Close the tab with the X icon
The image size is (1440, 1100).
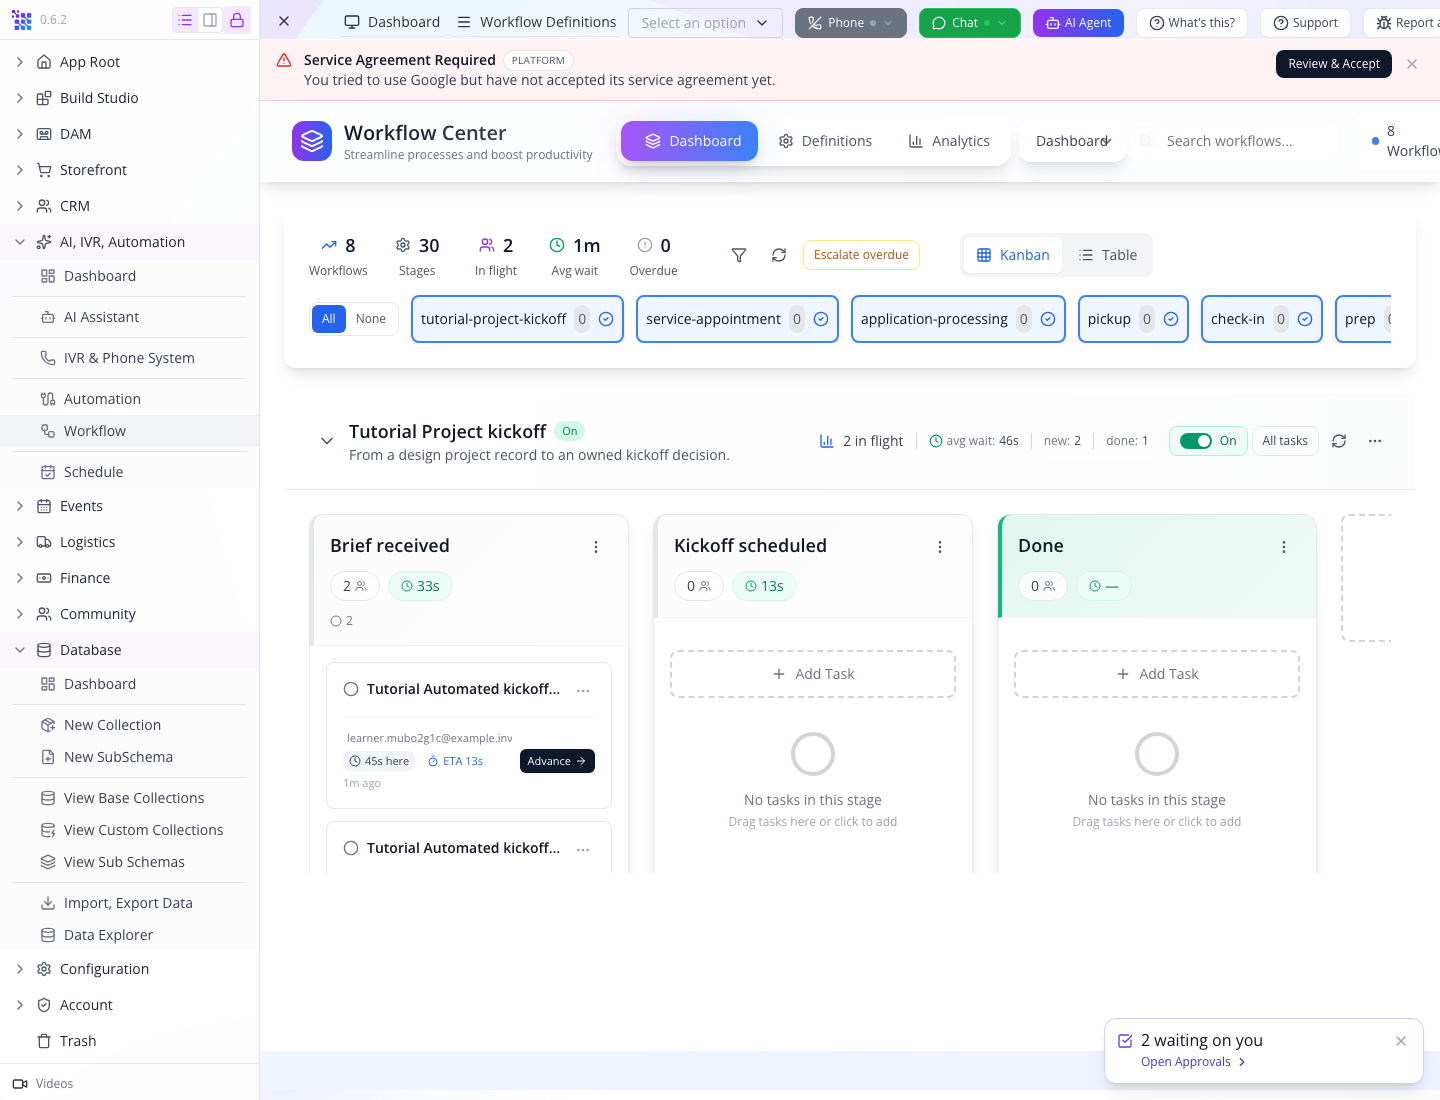284,21
